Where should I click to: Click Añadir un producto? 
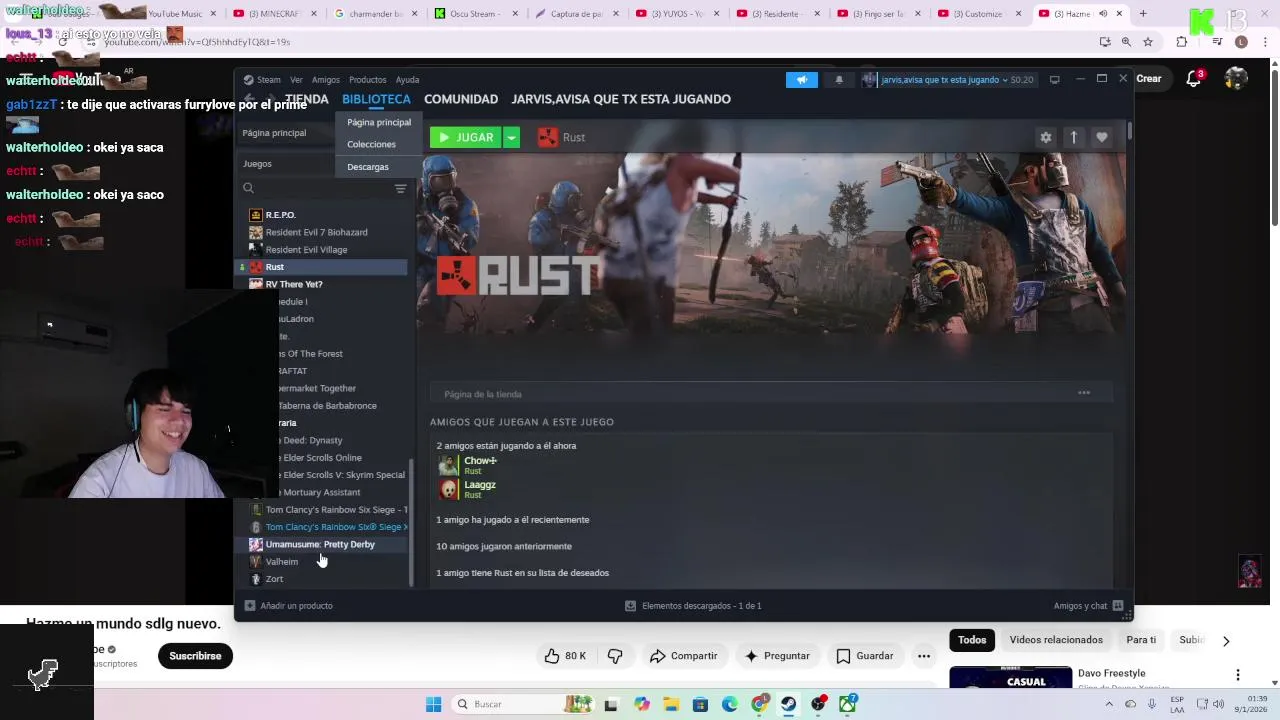pyautogui.click(x=289, y=606)
